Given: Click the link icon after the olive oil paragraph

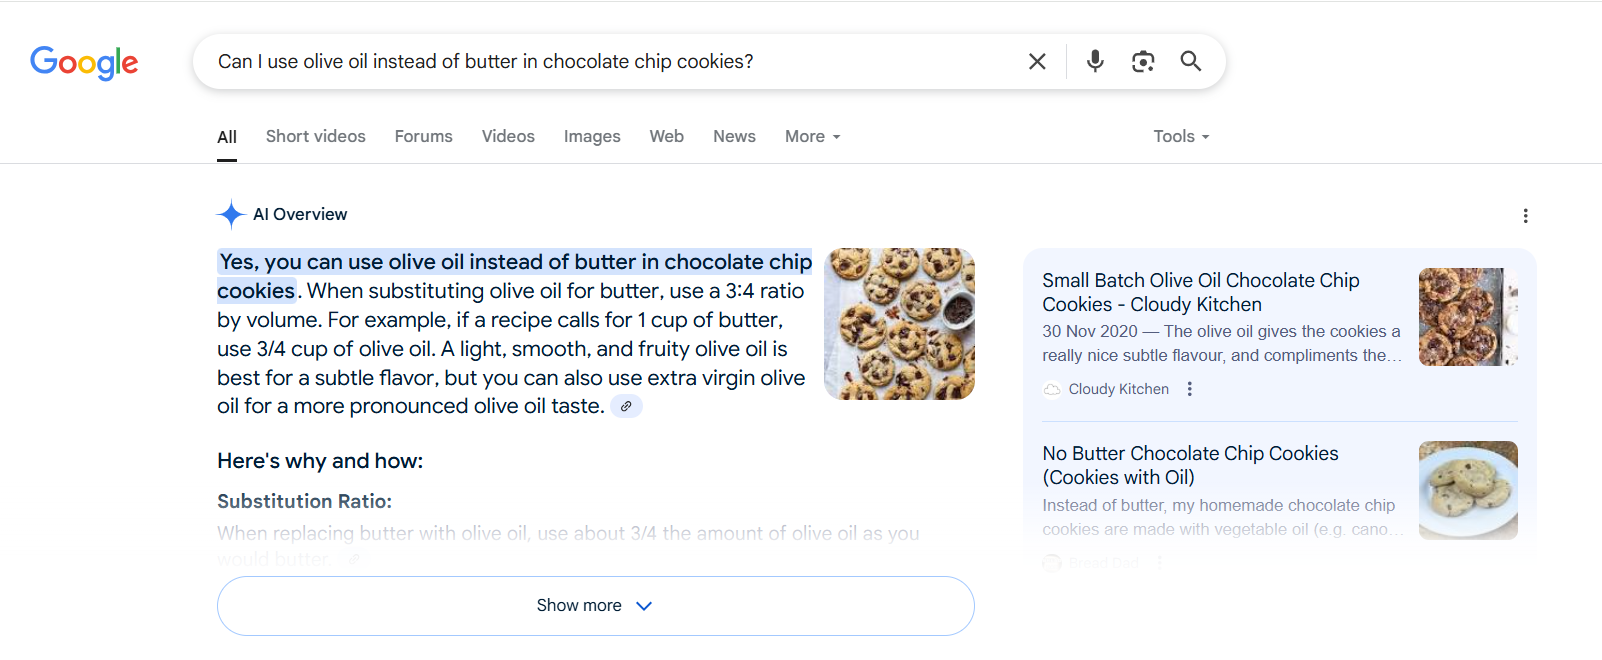Looking at the screenshot, I should tap(627, 406).
